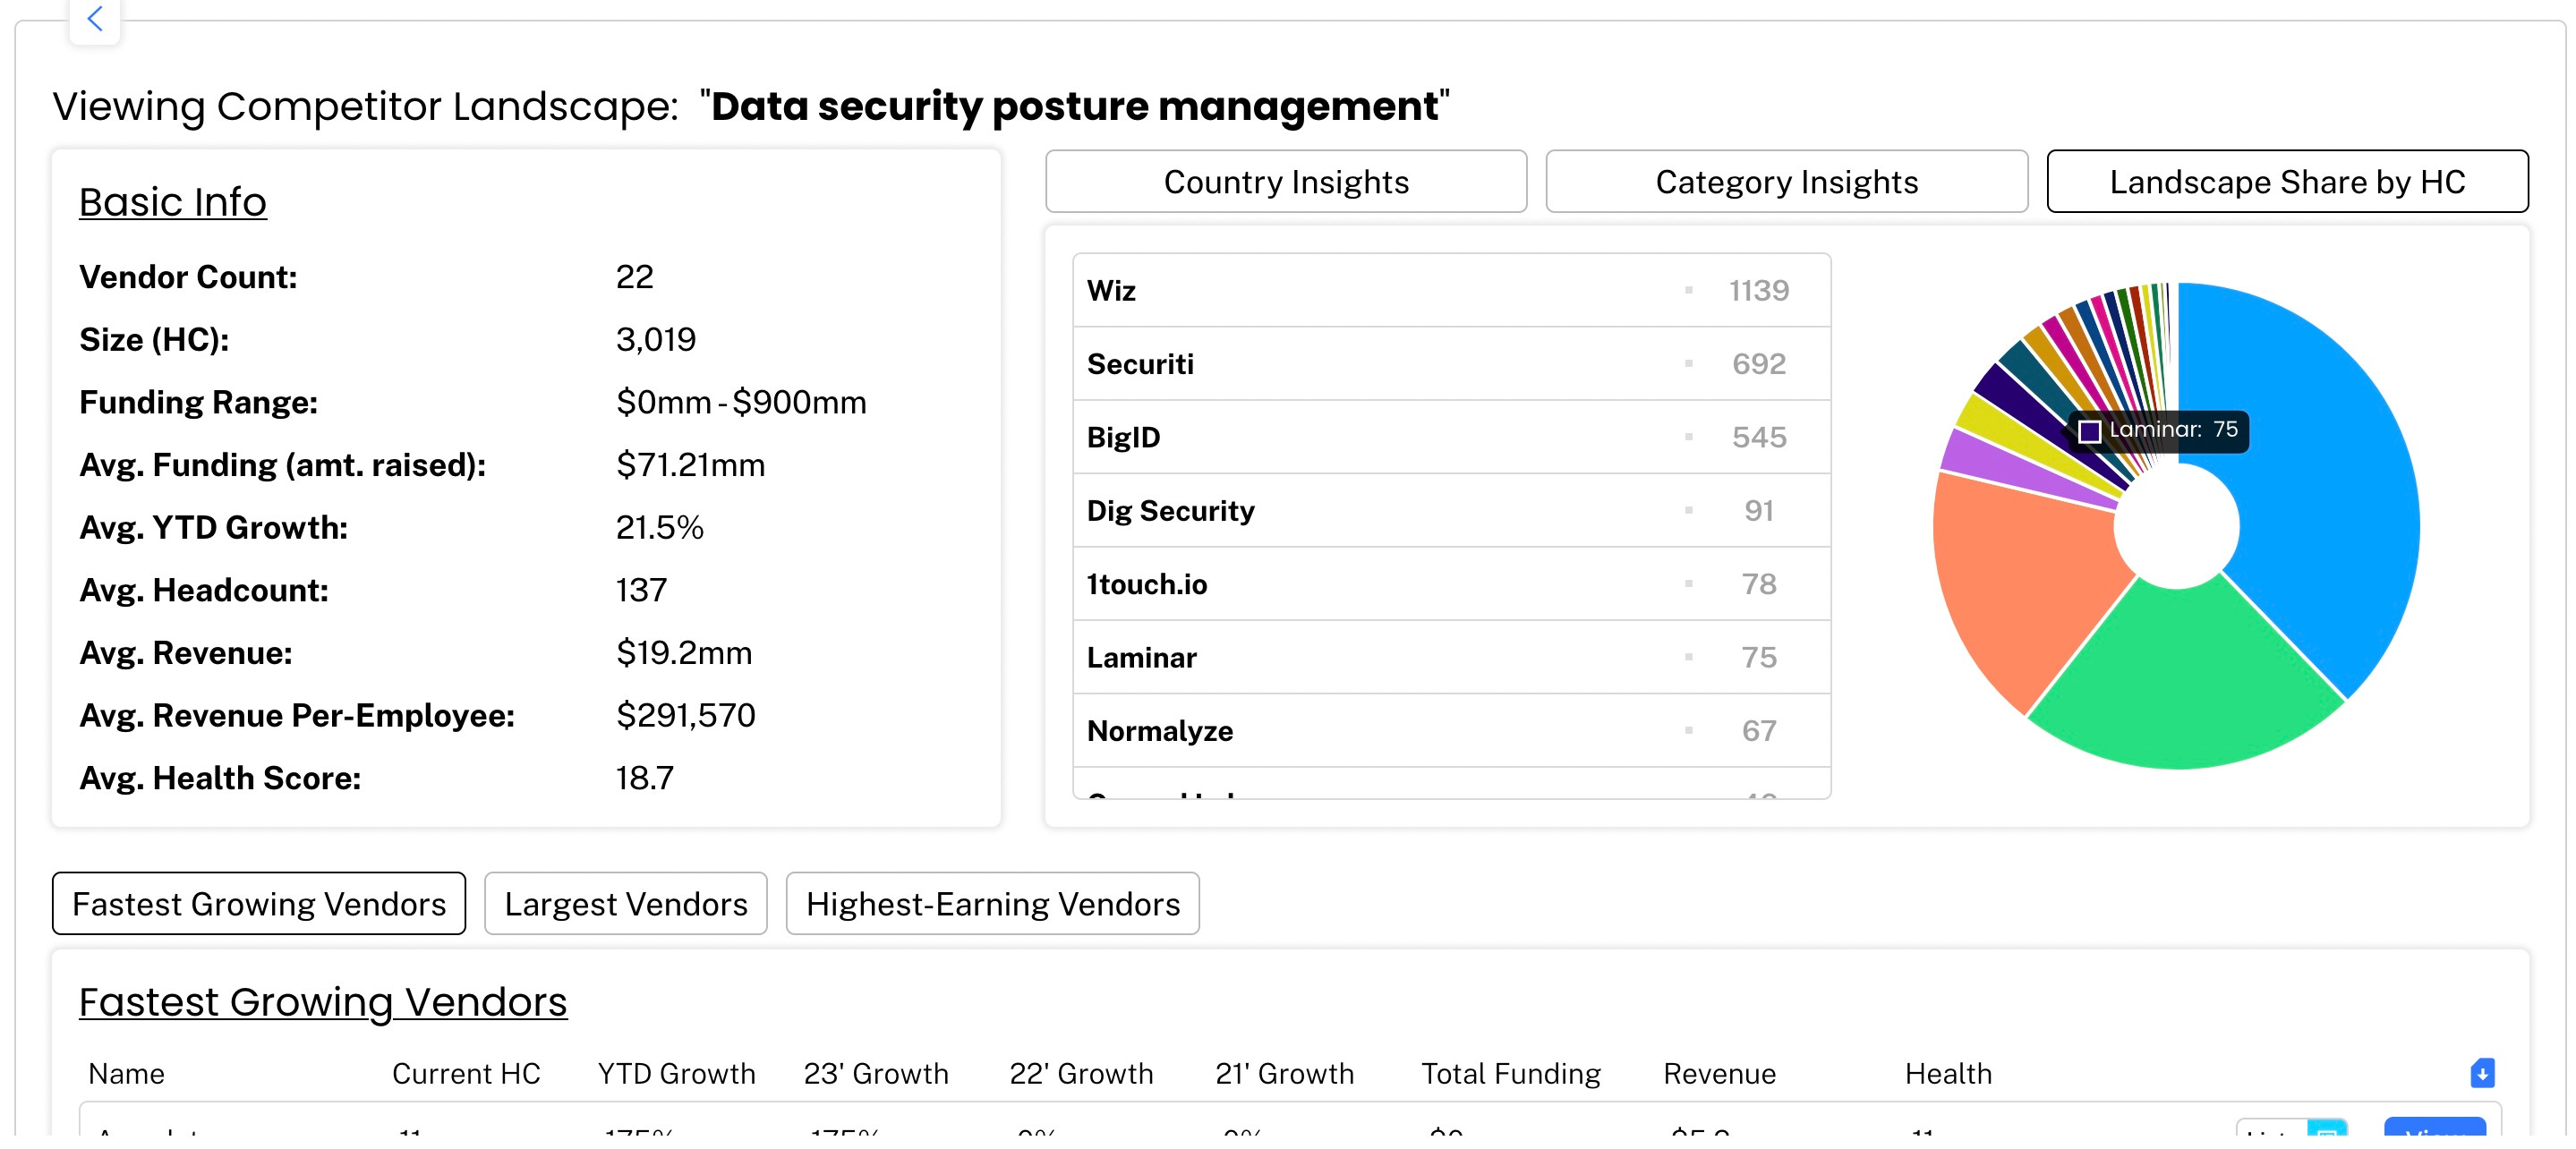The width and height of the screenshot is (2576, 1149).
Task: Click the Health column header
Action: [1948, 1074]
